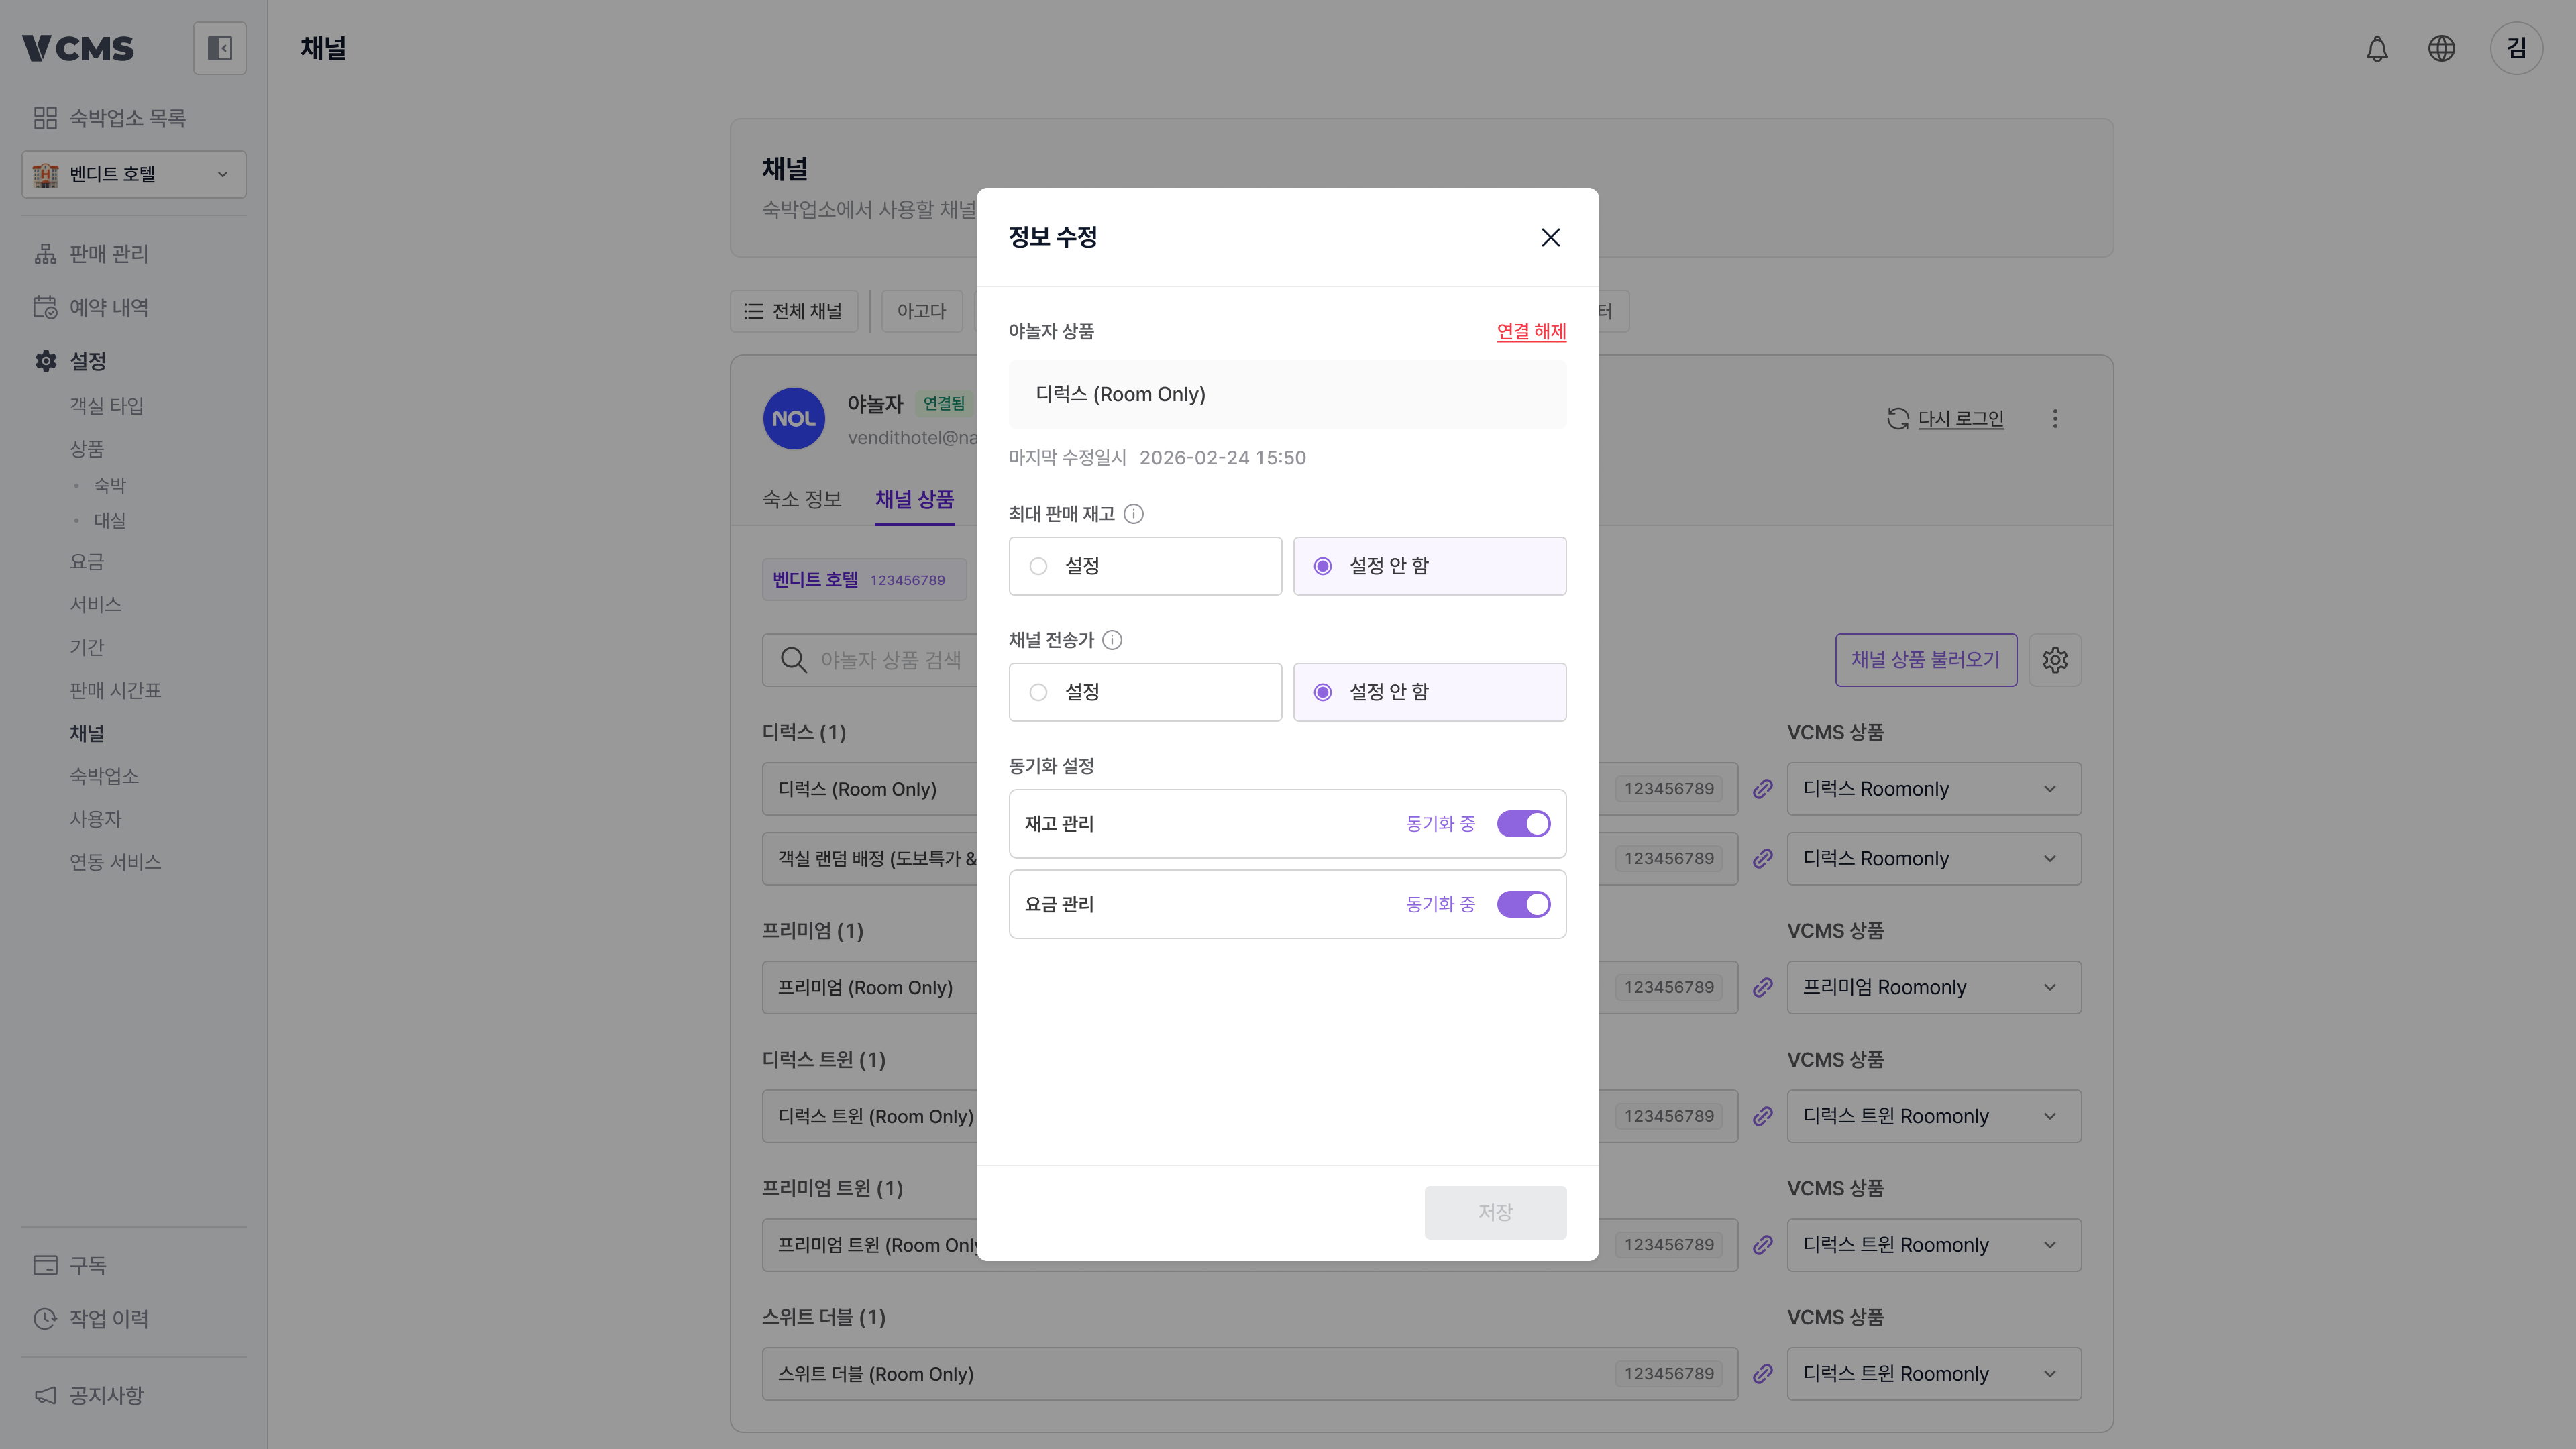Select the 아고다 channel tab
The width and height of the screenshot is (2576, 1449).
pos(921,311)
